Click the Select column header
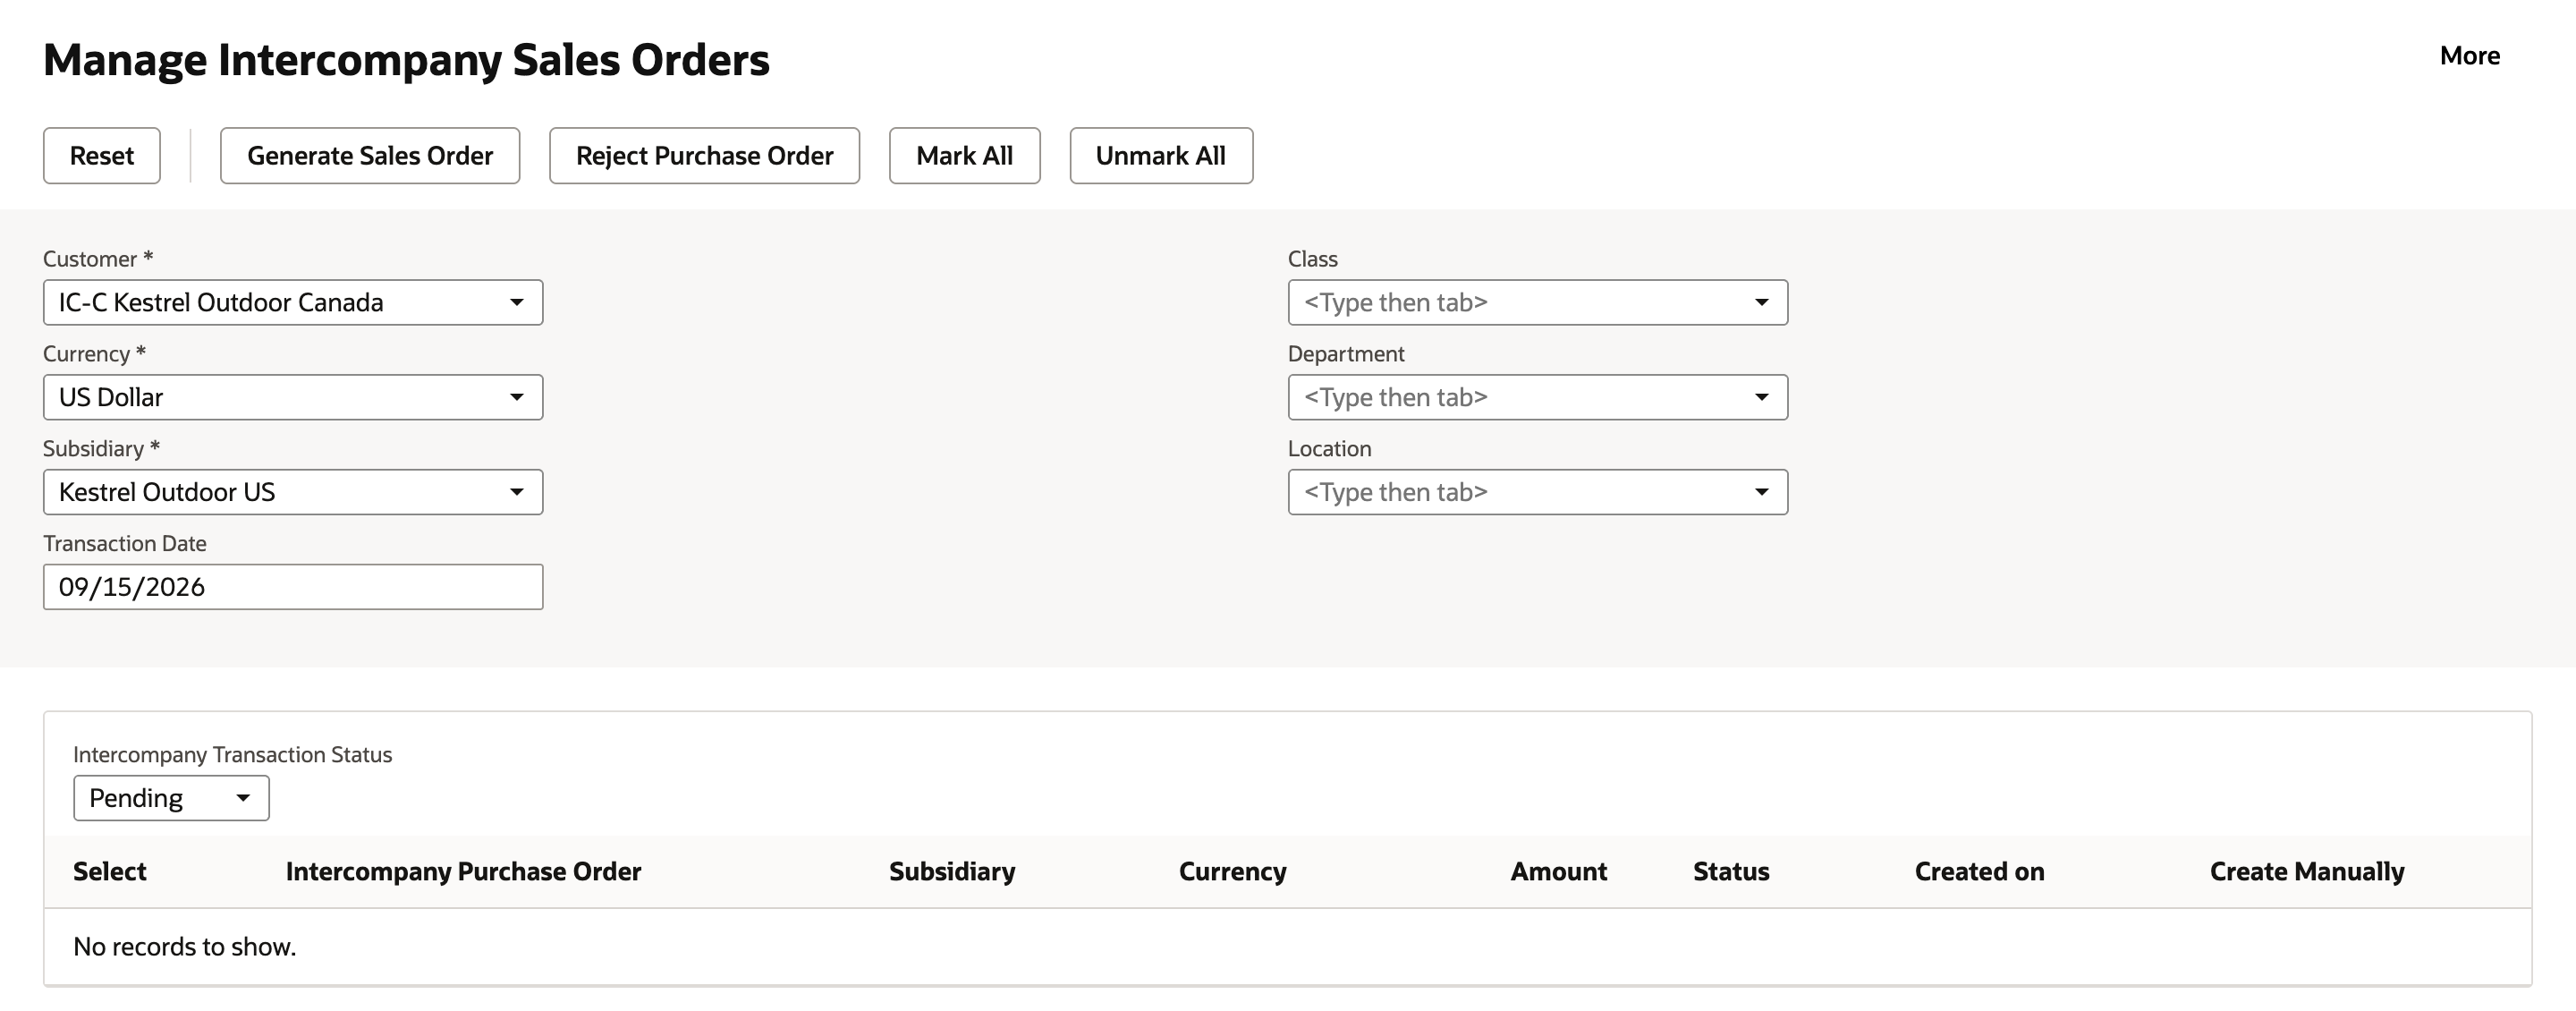The width and height of the screenshot is (2576, 1011). (x=110, y=871)
